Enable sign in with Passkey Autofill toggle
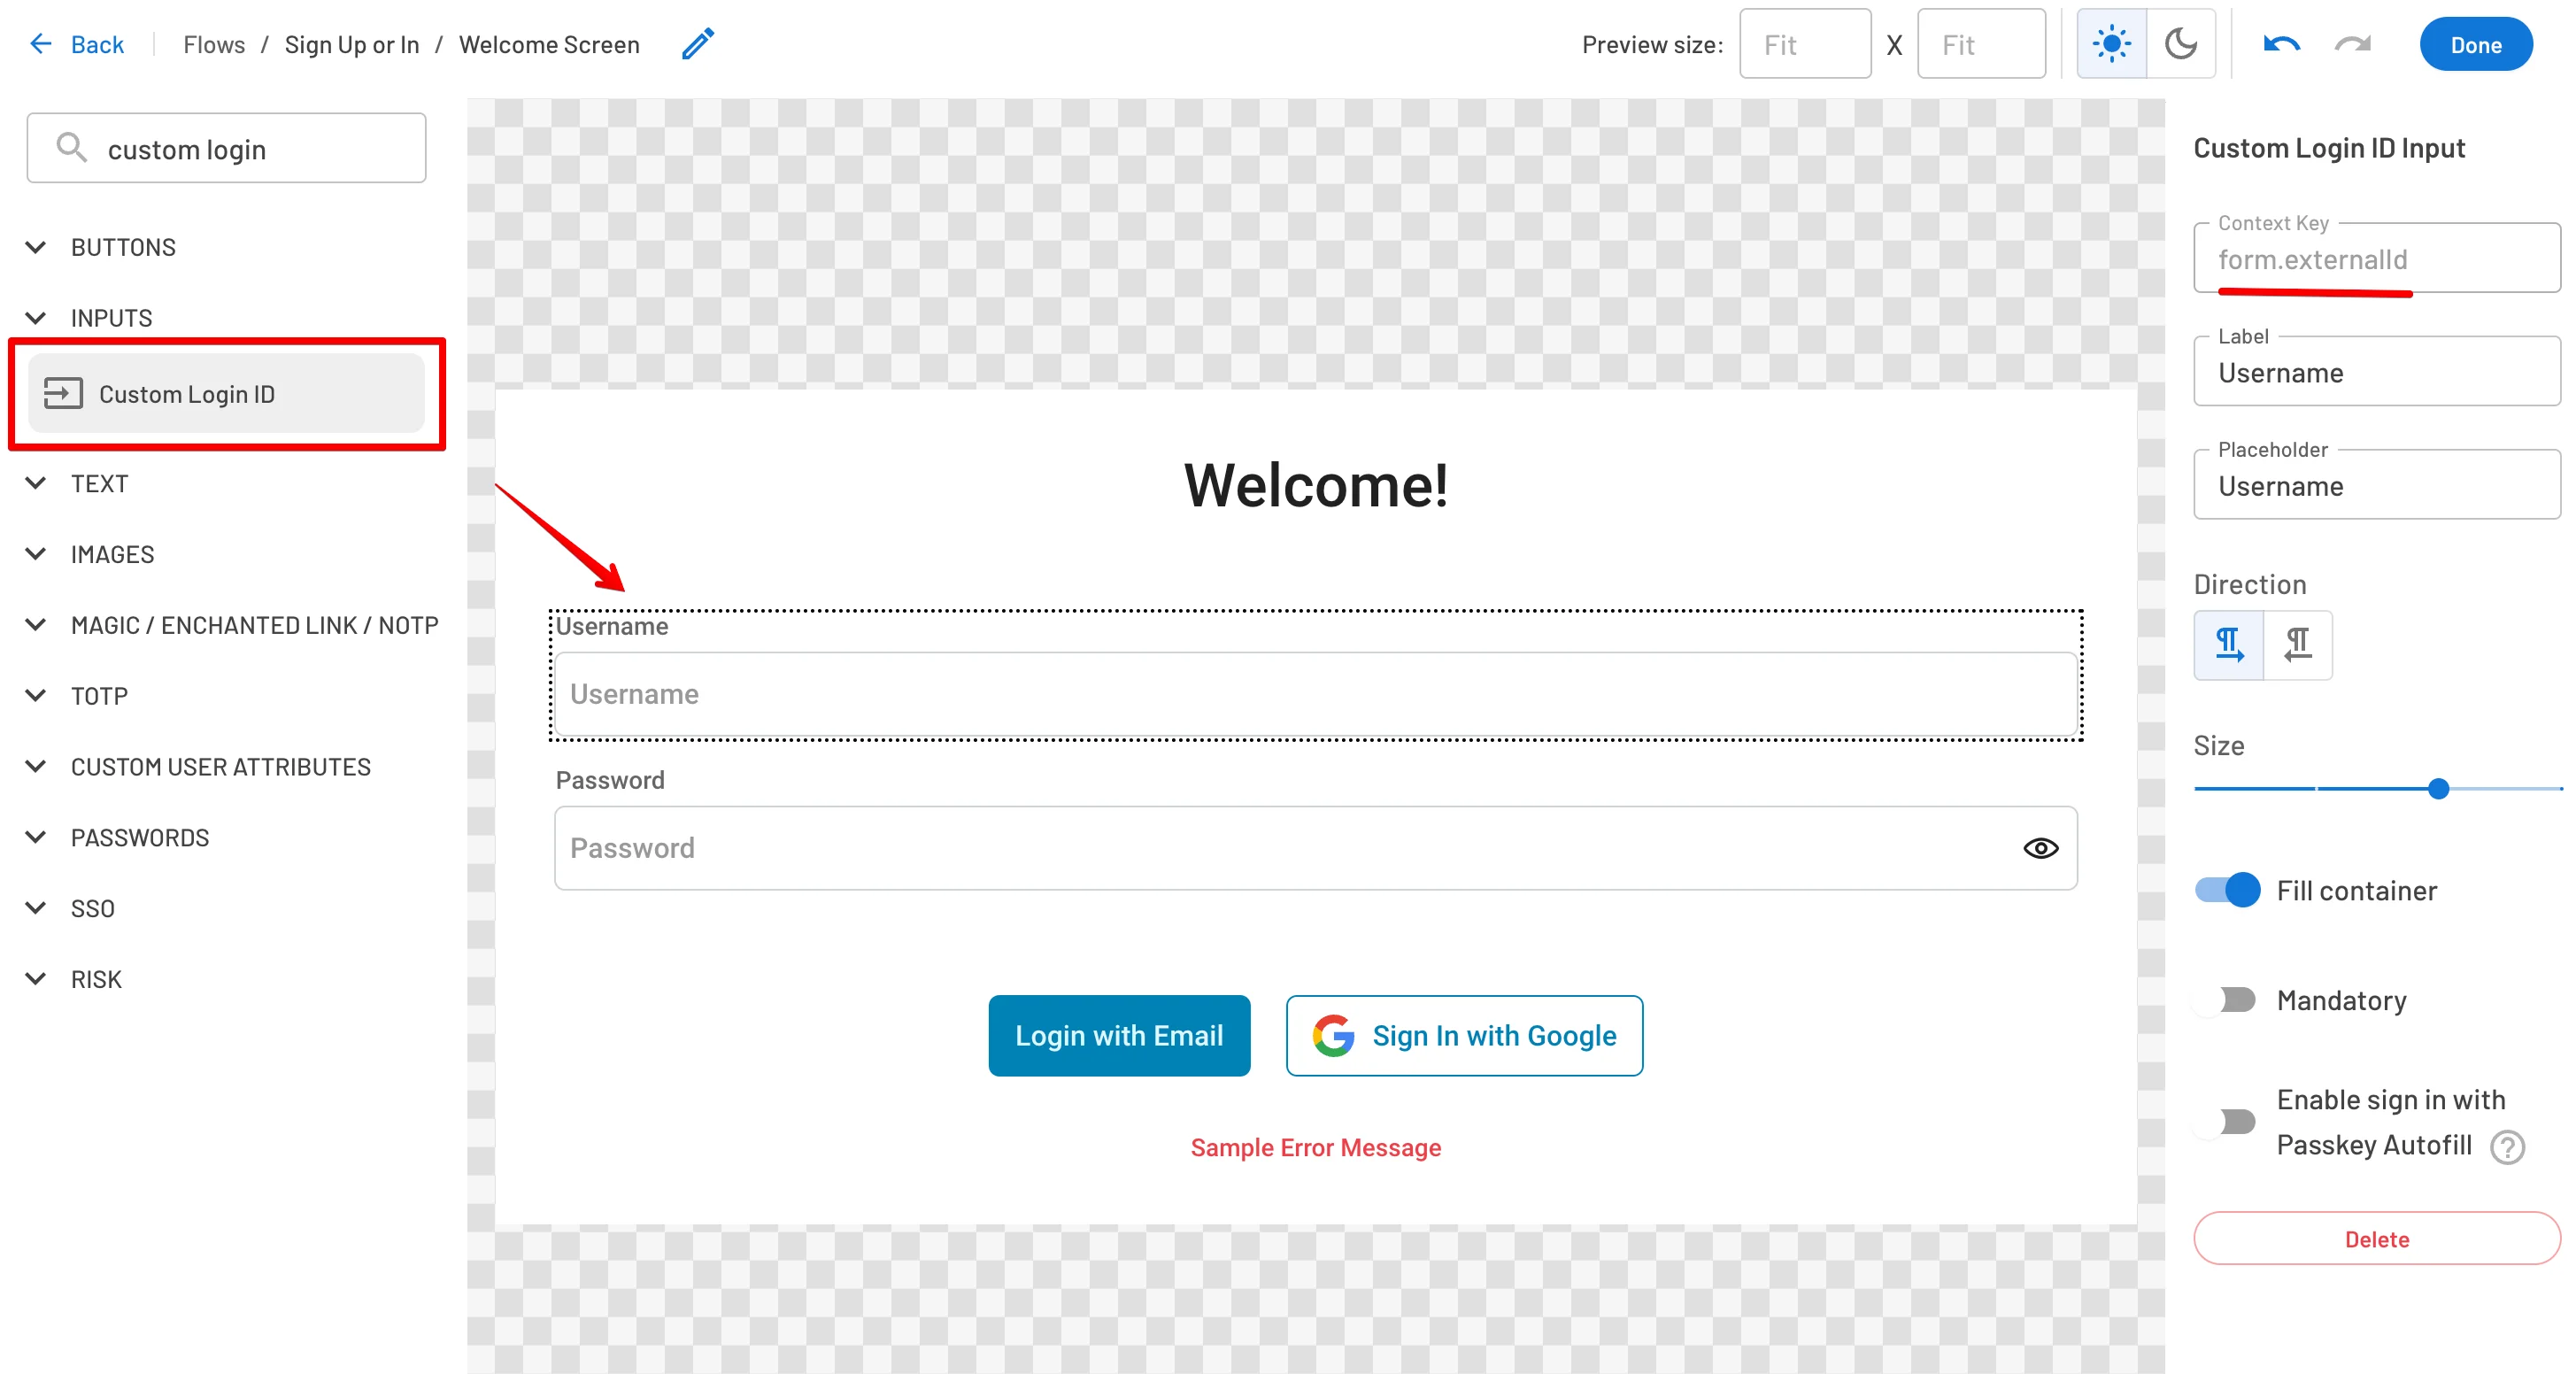The image size is (2576, 1374). point(2228,1122)
